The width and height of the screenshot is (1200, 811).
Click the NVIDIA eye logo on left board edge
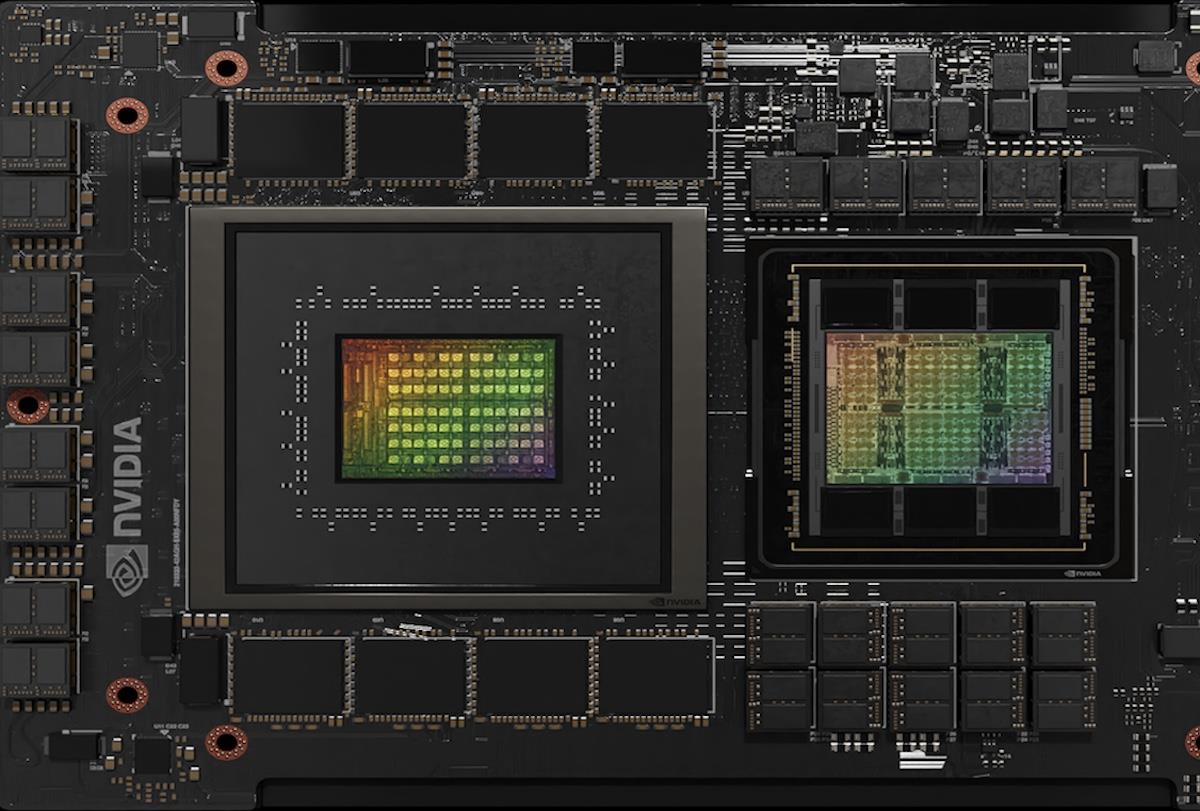127,569
